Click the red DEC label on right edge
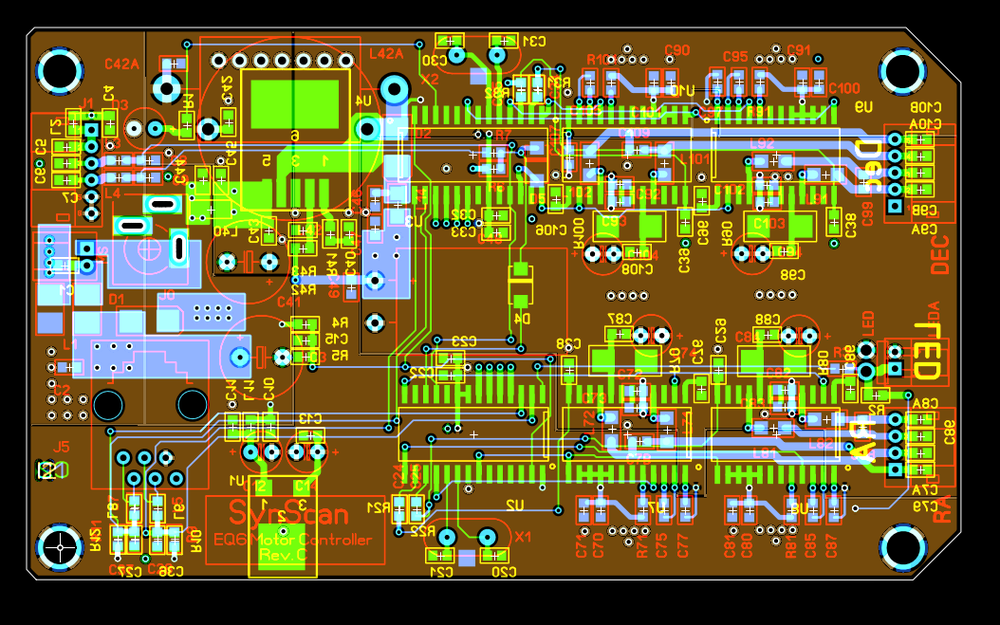Viewport: 1000px width, 625px height. tap(940, 255)
